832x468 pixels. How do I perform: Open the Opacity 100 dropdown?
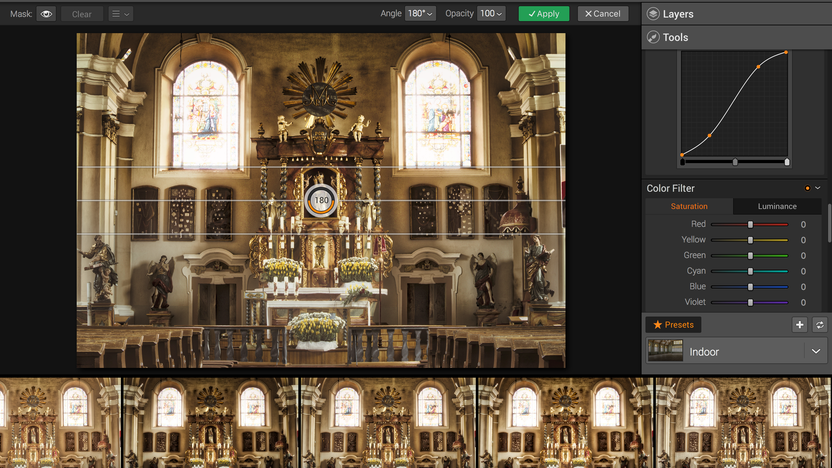click(491, 14)
